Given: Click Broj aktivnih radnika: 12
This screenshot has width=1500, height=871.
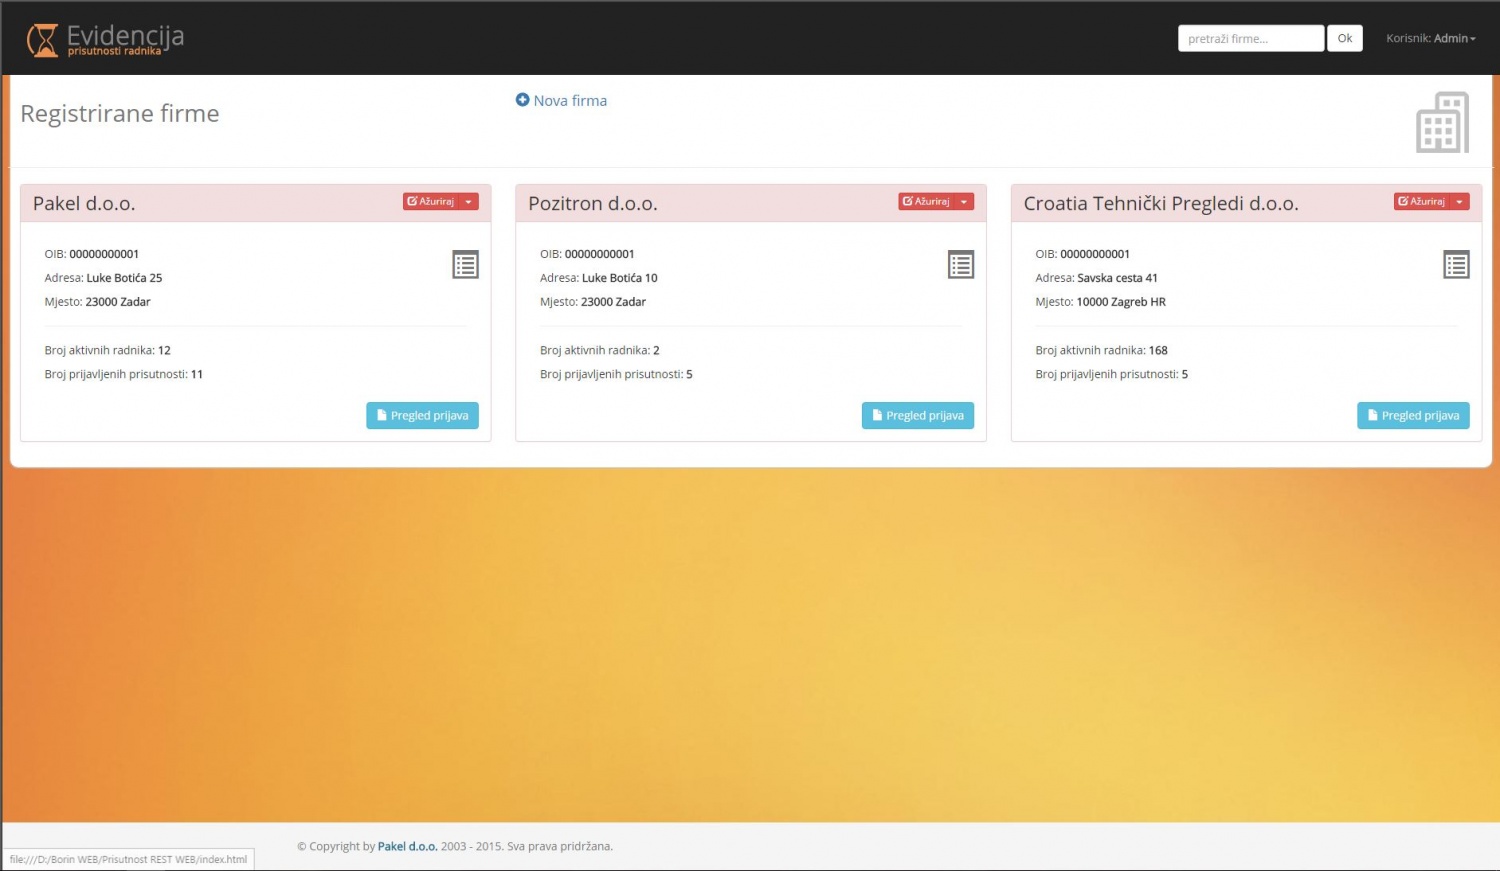Looking at the screenshot, I should 108,350.
